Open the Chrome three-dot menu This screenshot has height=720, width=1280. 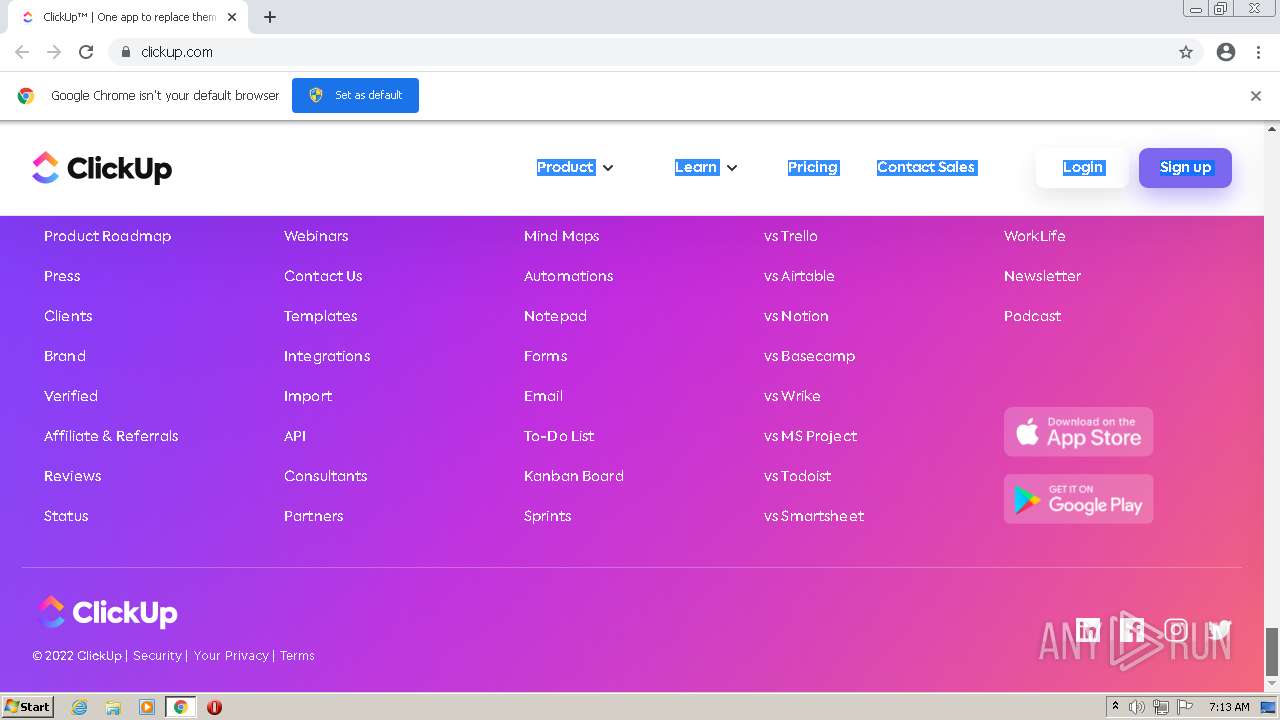(1258, 52)
